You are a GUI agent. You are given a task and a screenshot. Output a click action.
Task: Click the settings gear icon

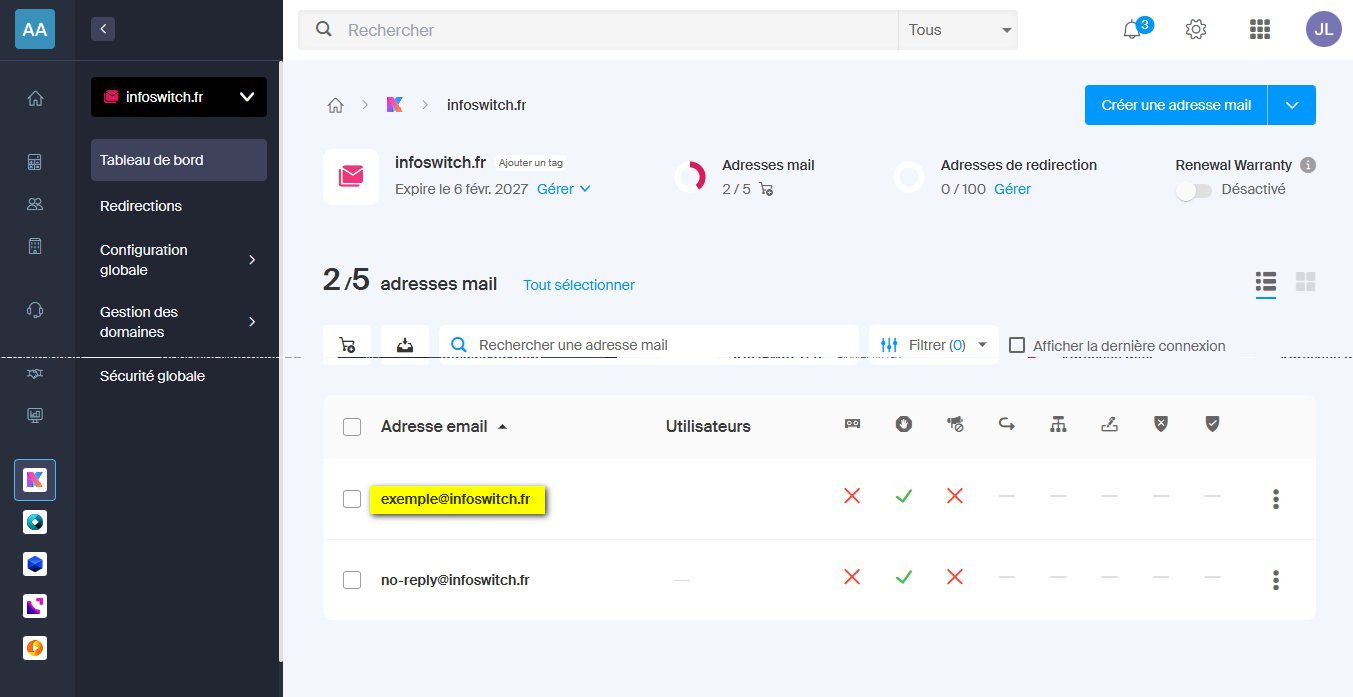(1195, 29)
